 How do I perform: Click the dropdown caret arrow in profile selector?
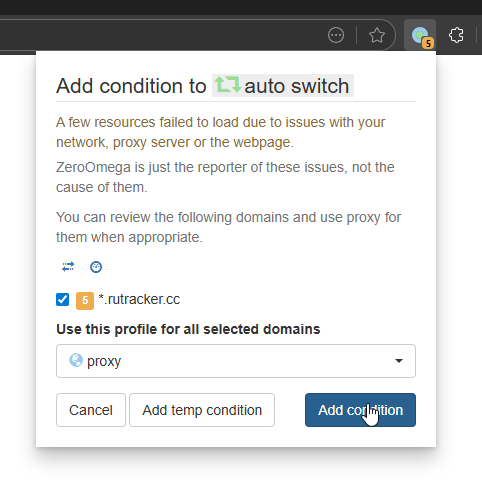coord(399,361)
